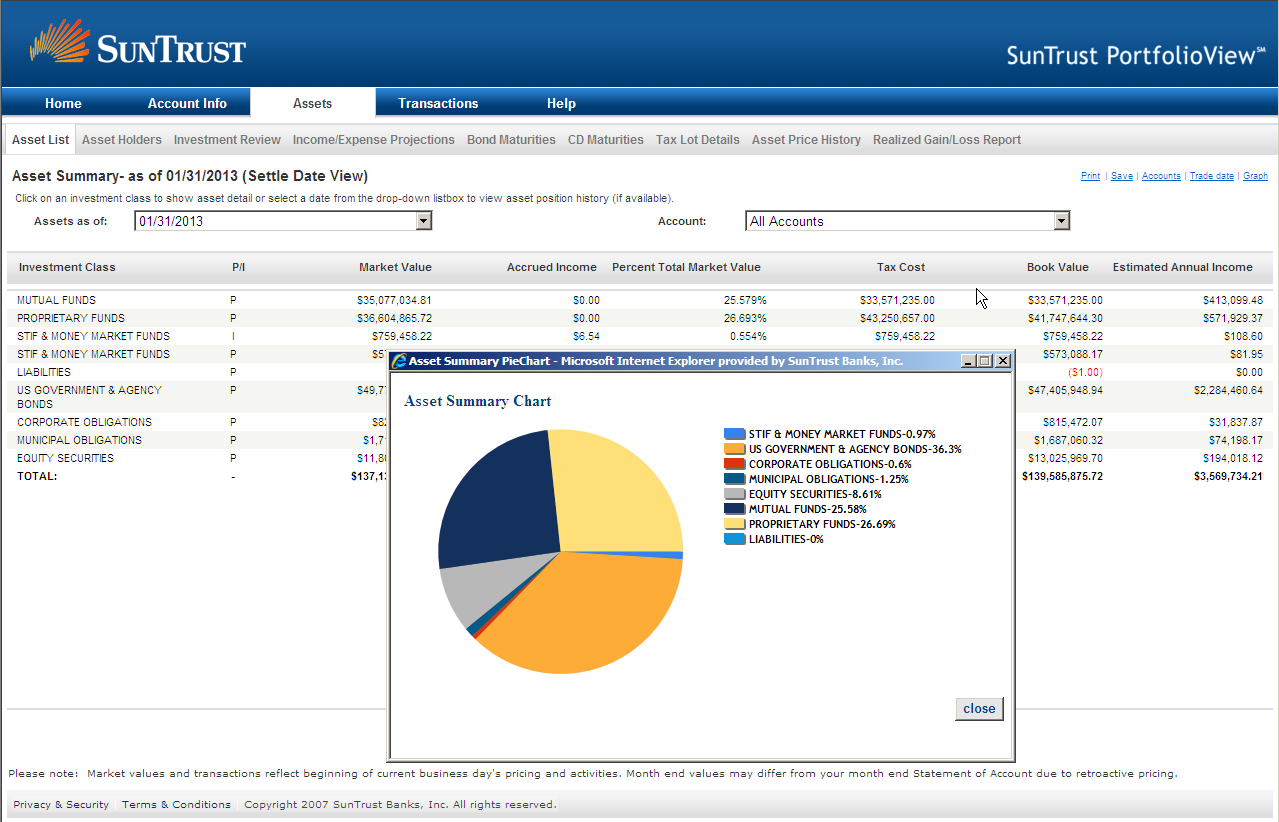Click Mutual Funds market value $35,077,034.81
Viewport: 1279px width, 822px height.
point(394,300)
